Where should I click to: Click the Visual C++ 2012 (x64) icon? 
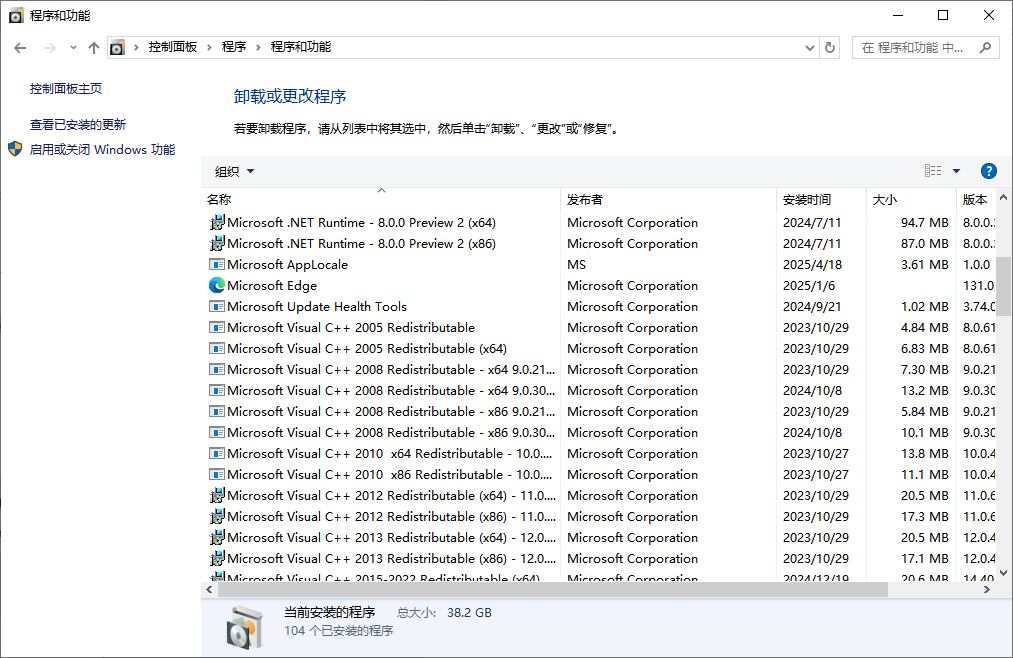[217, 495]
